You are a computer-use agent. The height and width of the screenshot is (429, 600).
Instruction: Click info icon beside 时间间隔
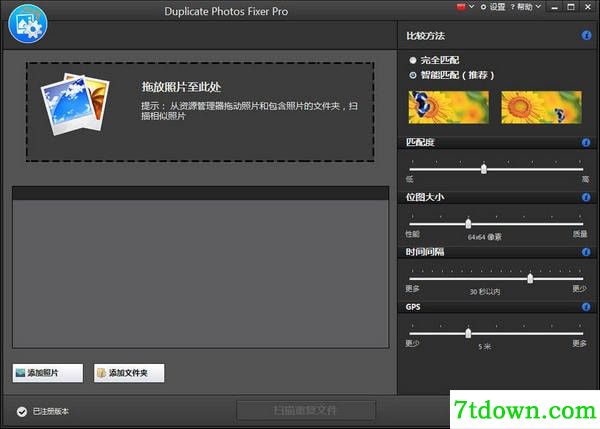(x=586, y=252)
